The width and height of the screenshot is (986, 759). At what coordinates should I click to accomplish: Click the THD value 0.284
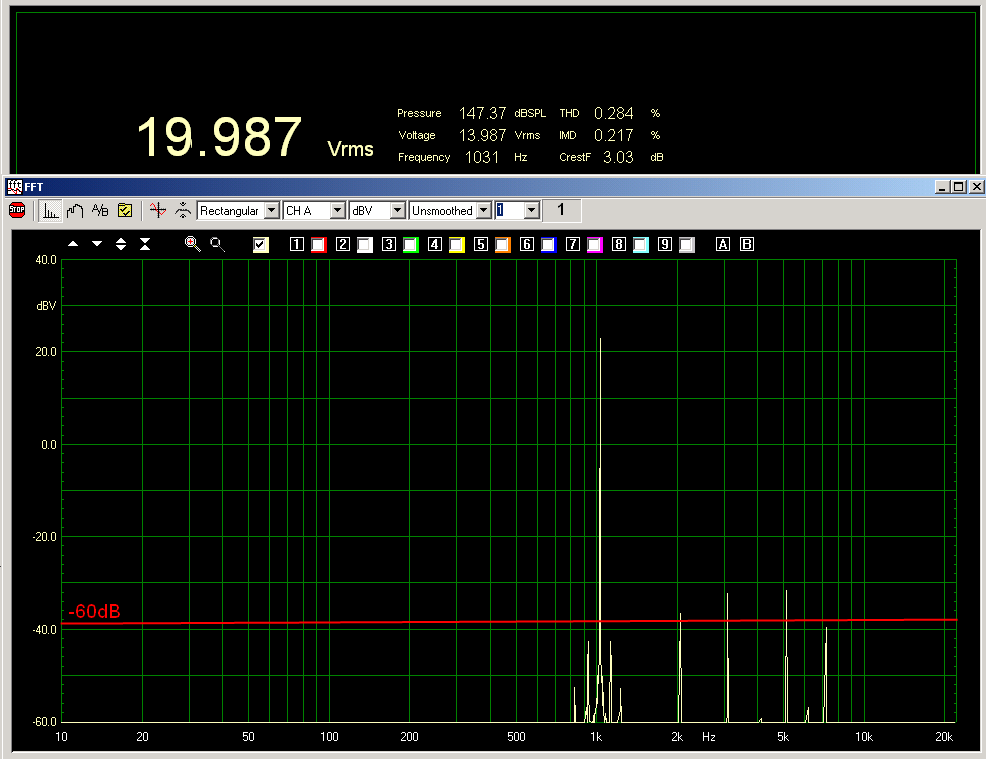coord(614,113)
